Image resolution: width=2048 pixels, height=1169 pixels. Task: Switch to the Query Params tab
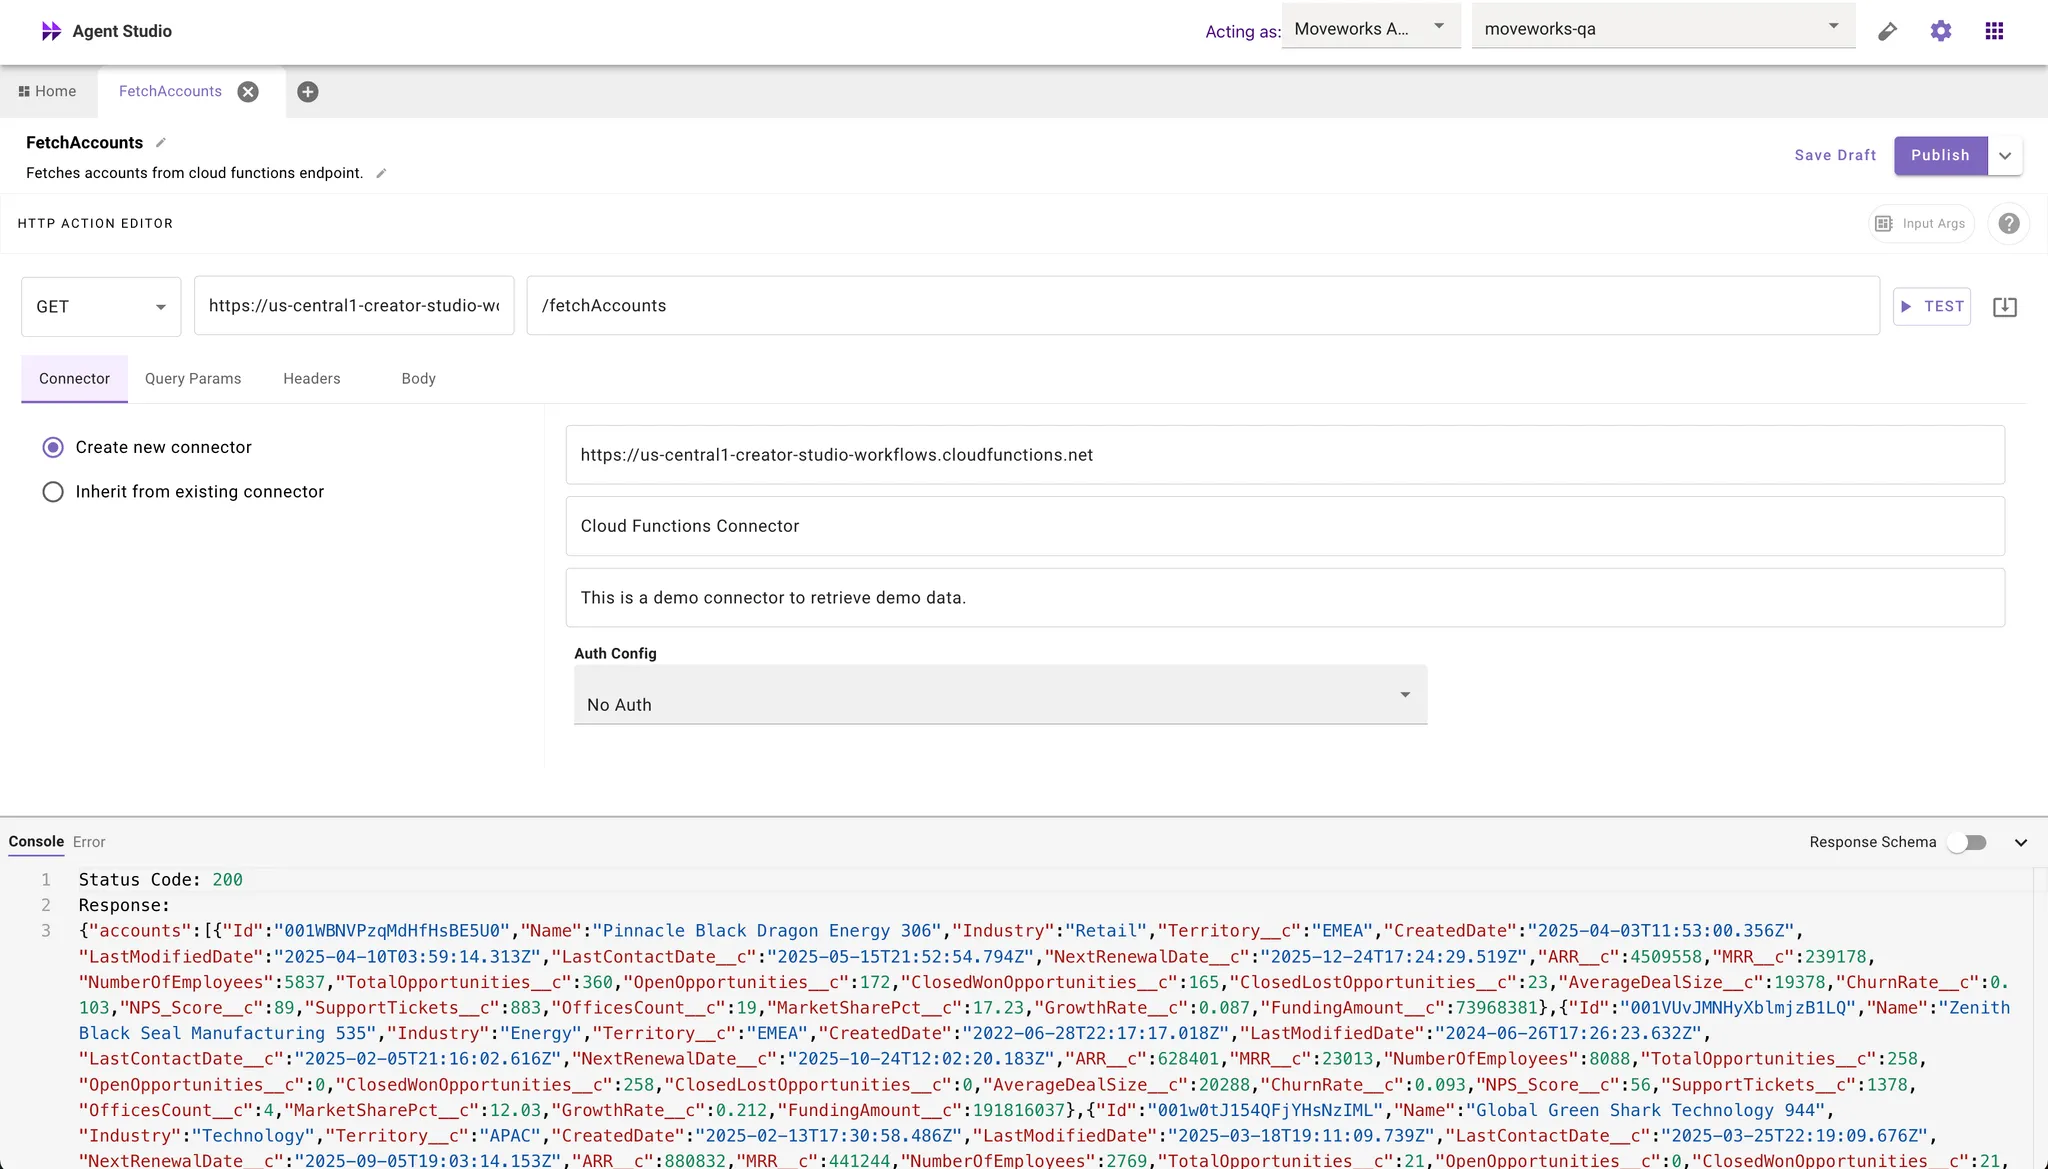point(193,379)
